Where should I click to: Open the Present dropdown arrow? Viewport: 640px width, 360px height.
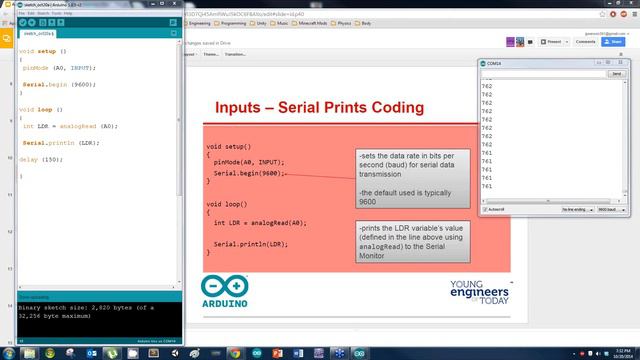pyautogui.click(x=567, y=42)
